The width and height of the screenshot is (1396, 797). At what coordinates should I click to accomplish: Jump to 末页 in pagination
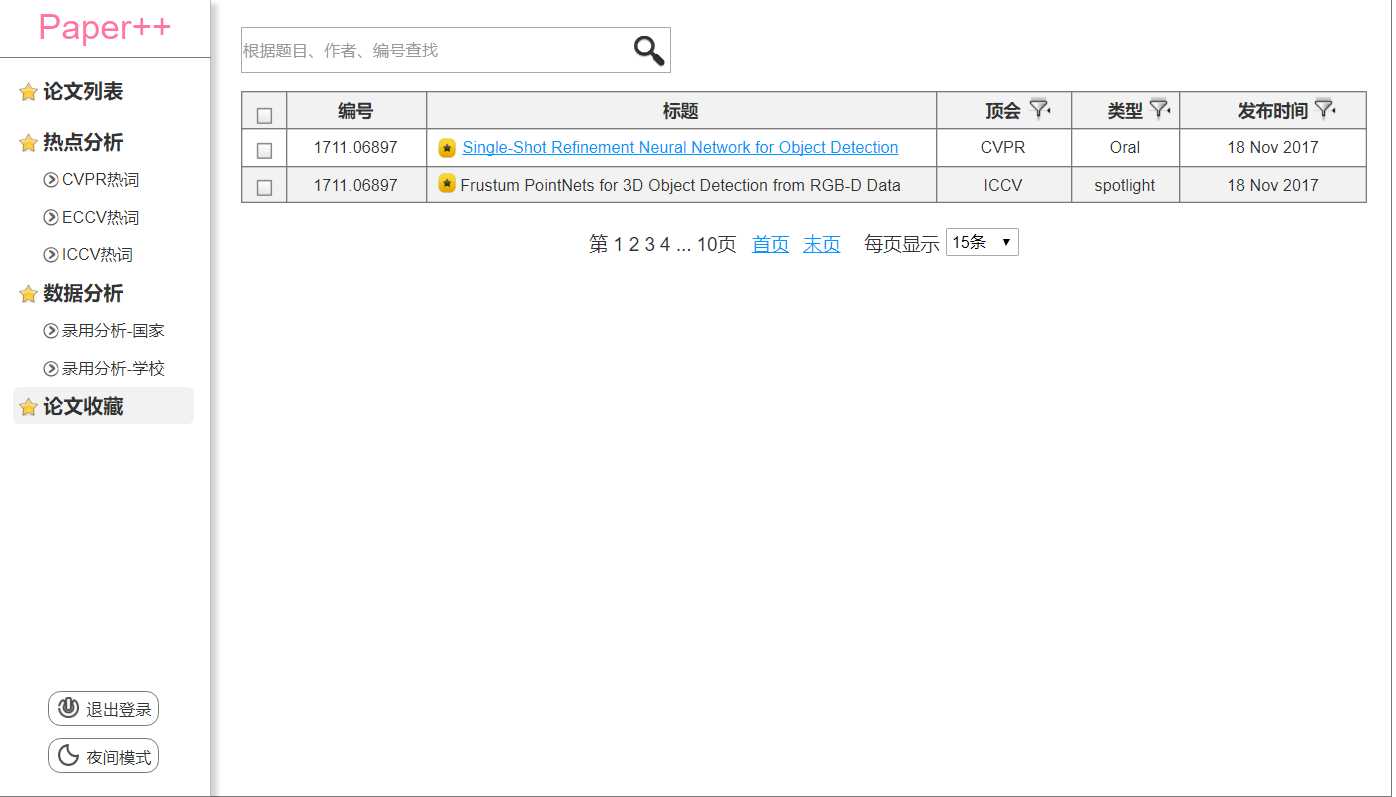pos(822,244)
